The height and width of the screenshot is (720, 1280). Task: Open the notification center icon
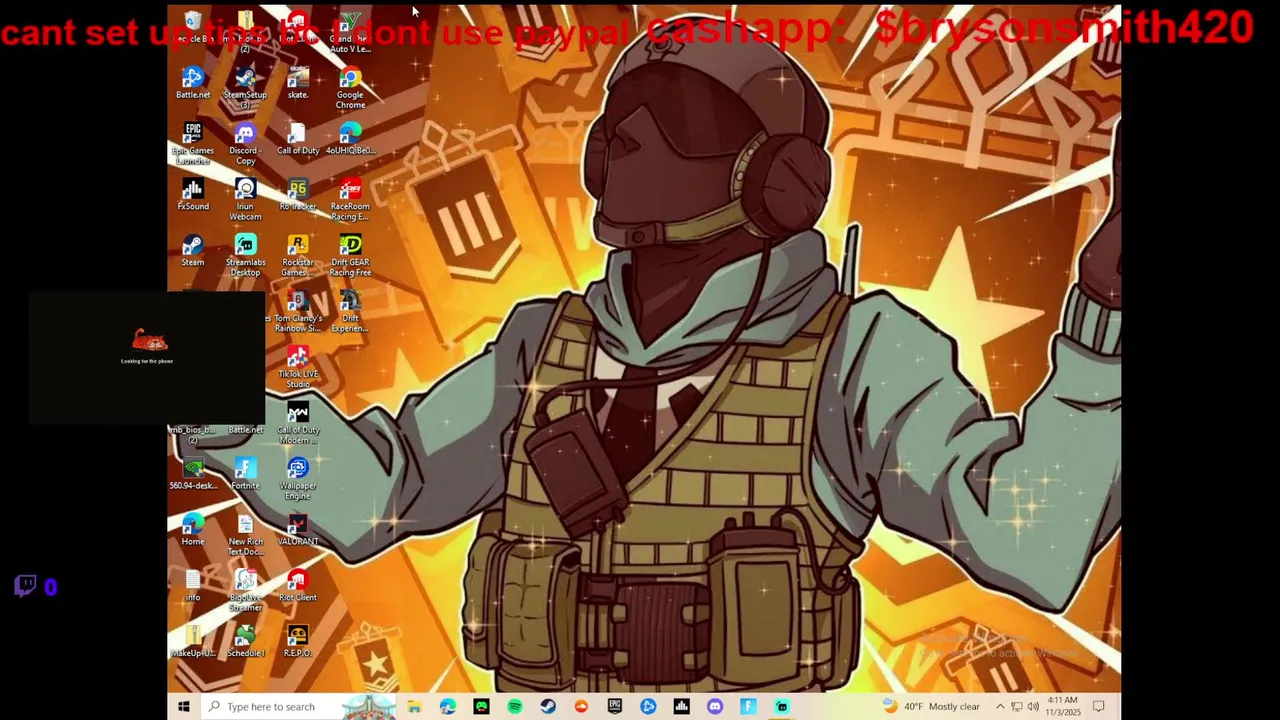(x=1098, y=707)
